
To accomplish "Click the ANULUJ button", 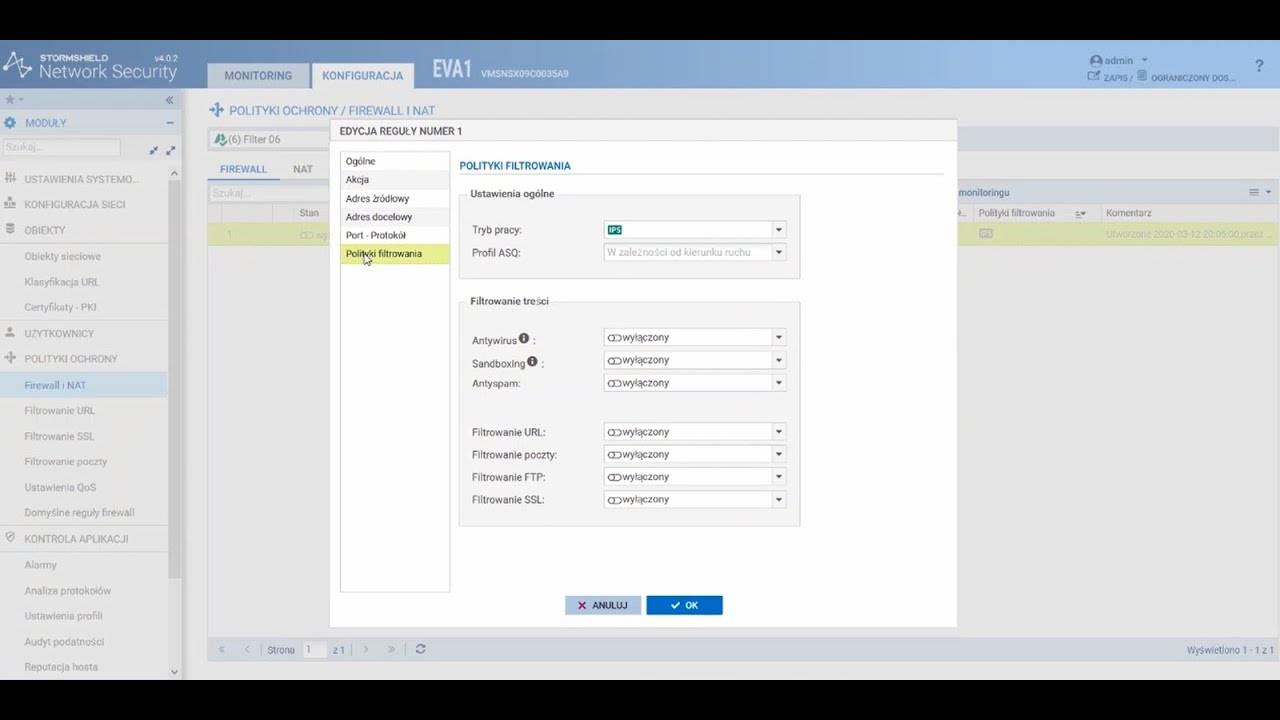I will [603, 605].
